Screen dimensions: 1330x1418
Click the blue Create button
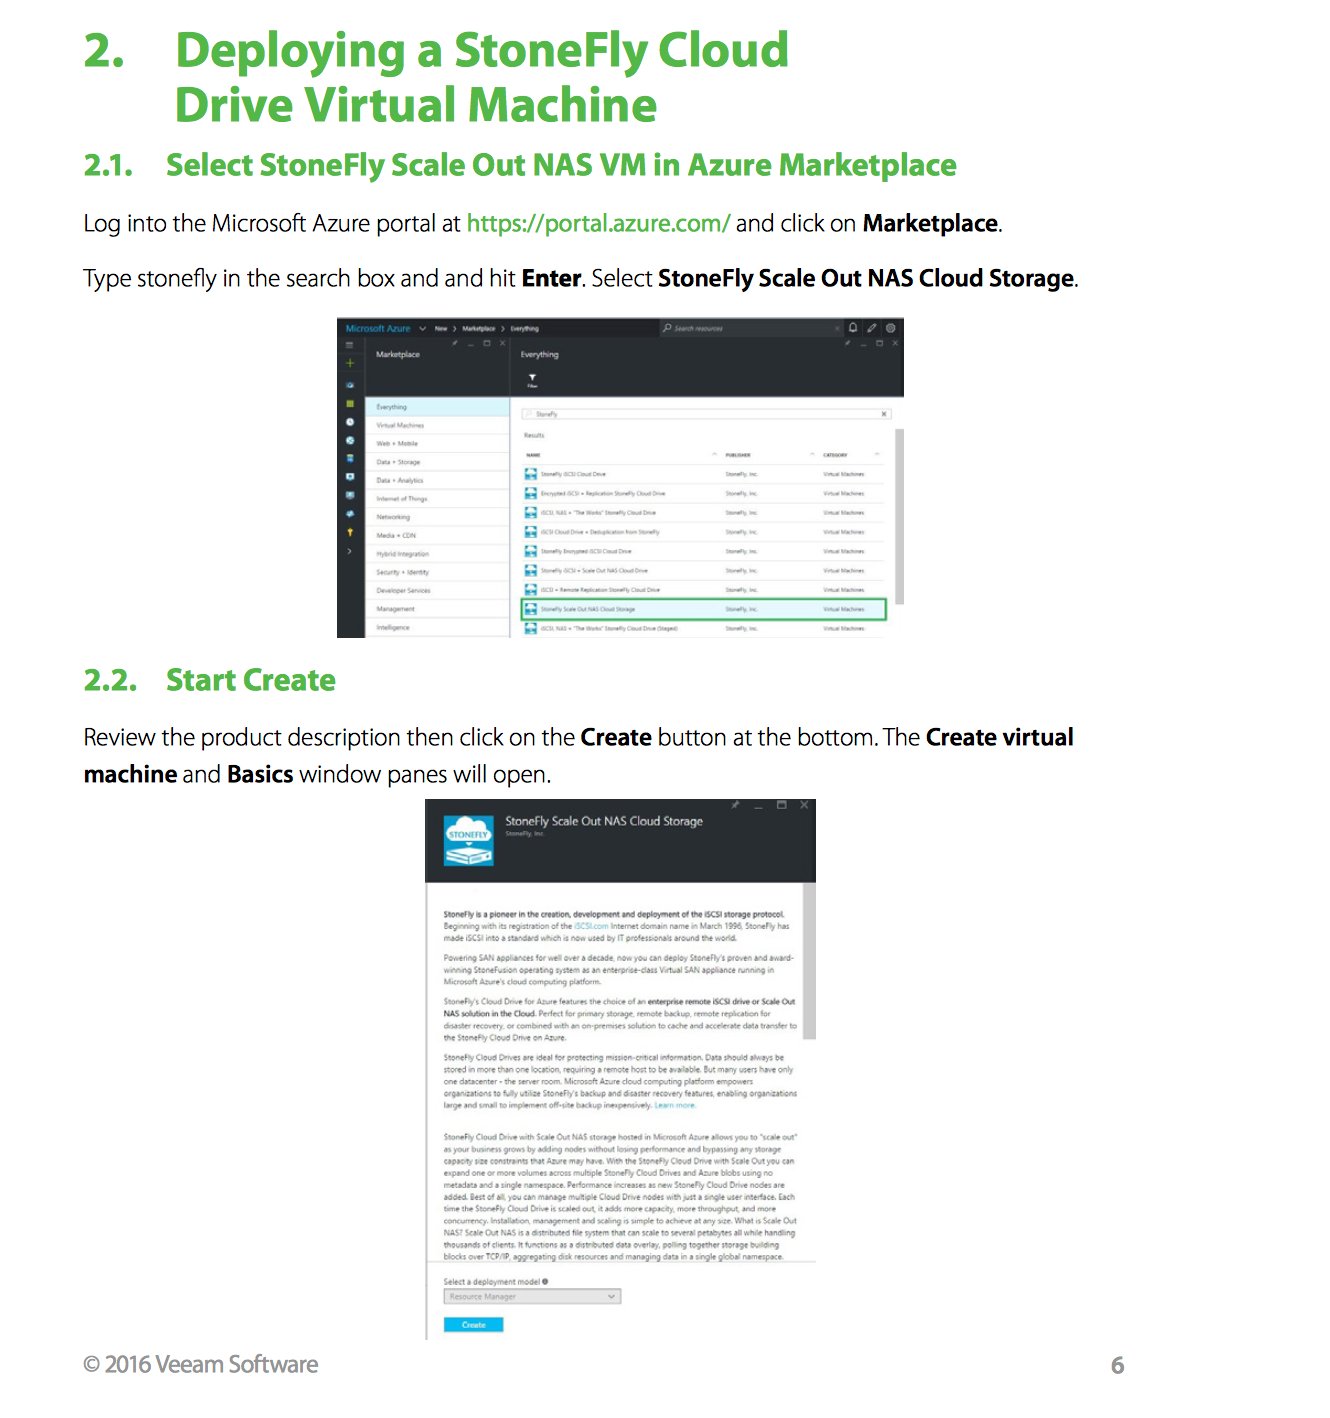(473, 1324)
